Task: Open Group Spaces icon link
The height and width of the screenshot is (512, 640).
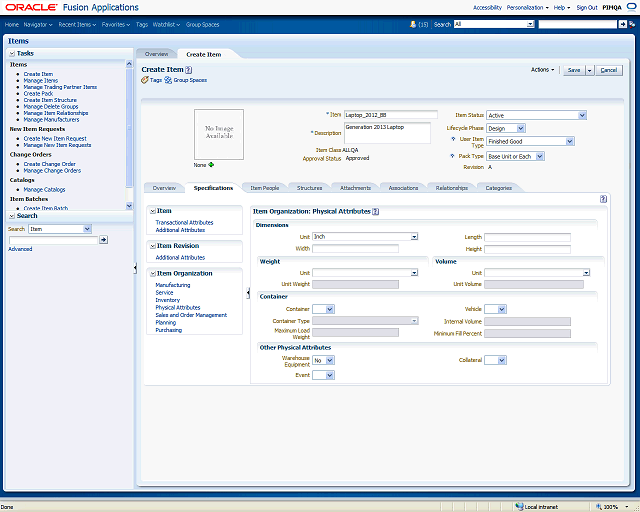Action: 169,79
